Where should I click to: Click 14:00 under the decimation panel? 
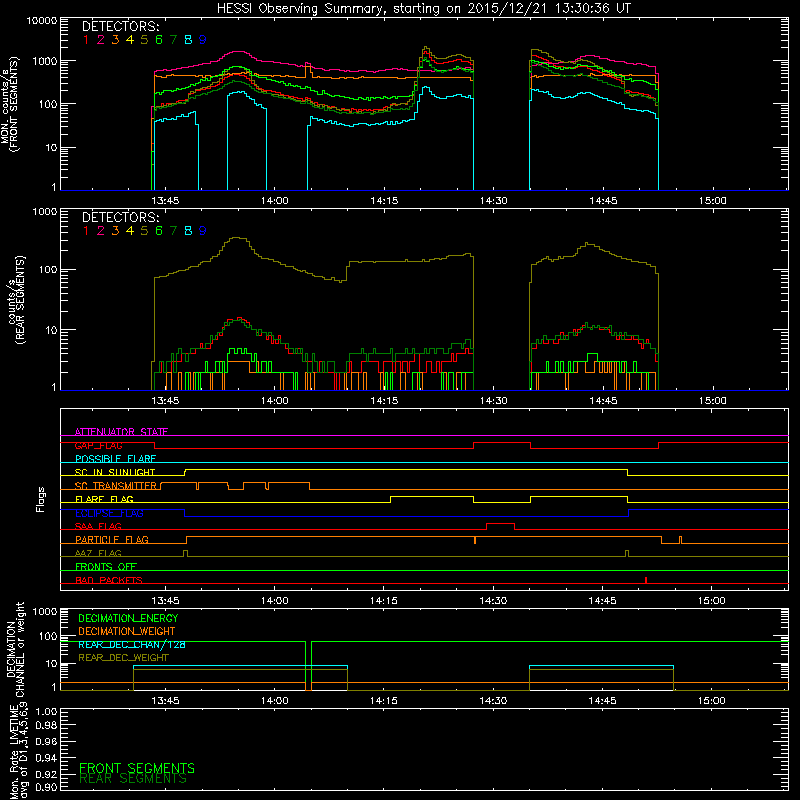click(x=274, y=701)
